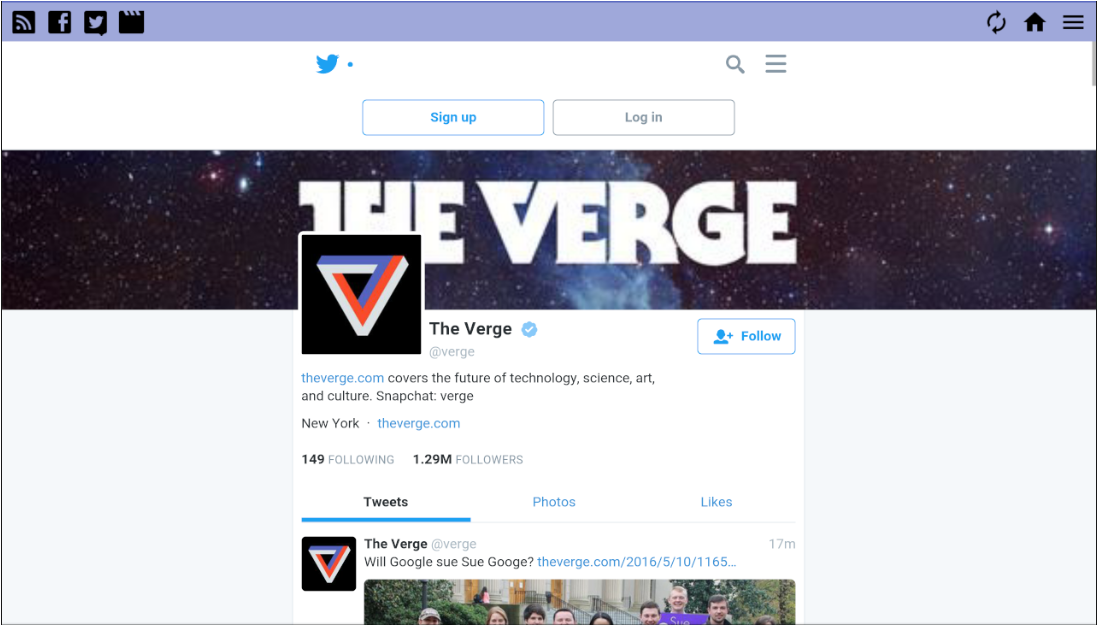Open Twitter search magnifier icon
Image resolution: width=1097 pixels, height=625 pixels.
(x=735, y=64)
